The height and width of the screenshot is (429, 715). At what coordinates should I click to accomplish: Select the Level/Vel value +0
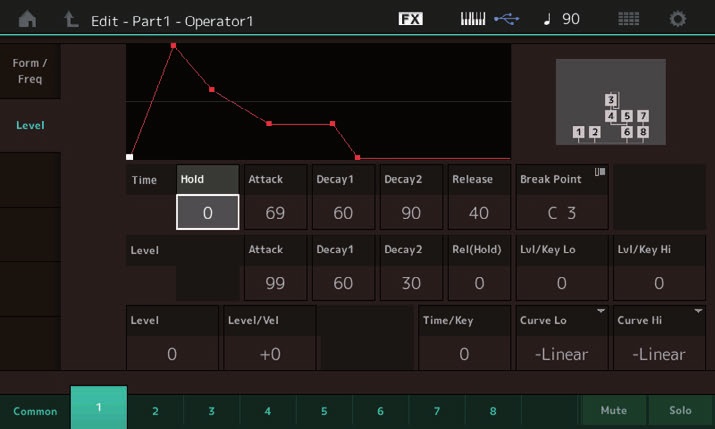270,354
